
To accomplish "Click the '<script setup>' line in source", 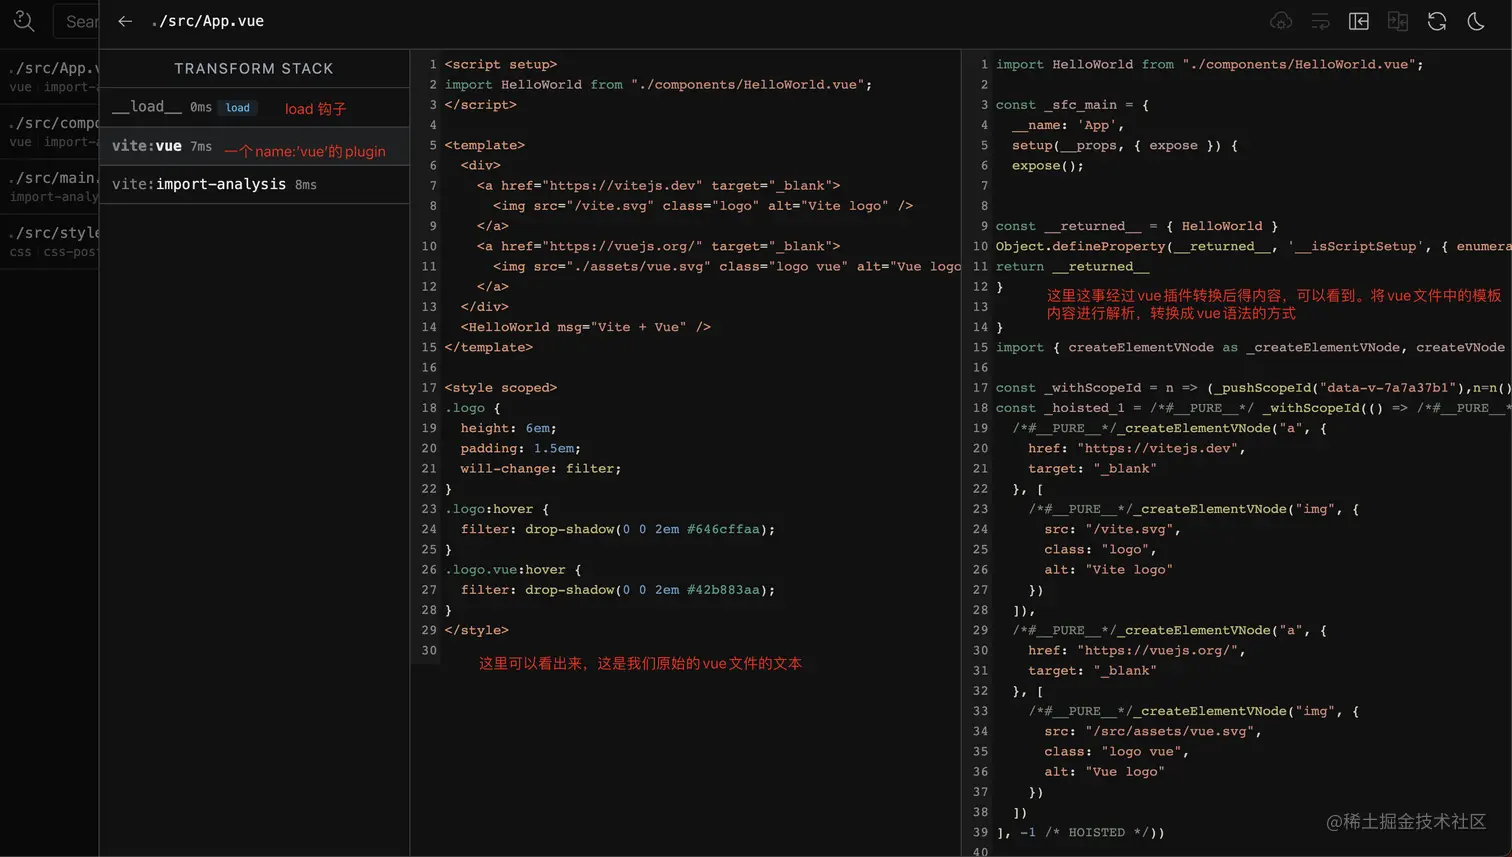I will click(x=501, y=64).
